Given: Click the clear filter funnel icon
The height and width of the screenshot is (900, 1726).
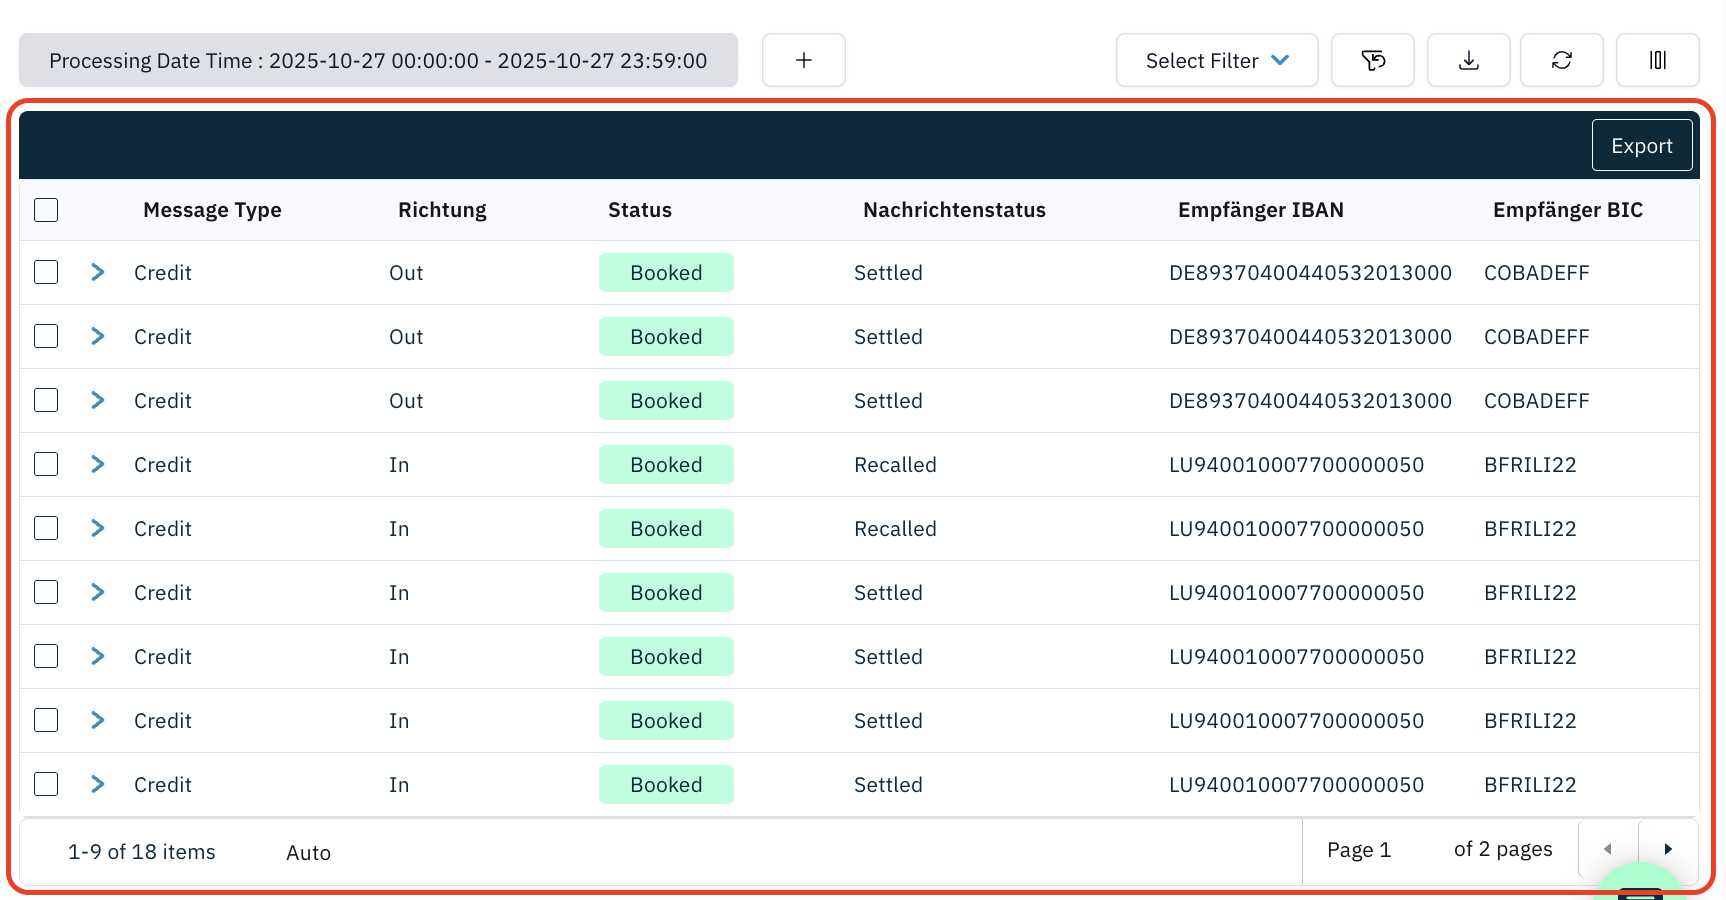Looking at the screenshot, I should pyautogui.click(x=1372, y=60).
